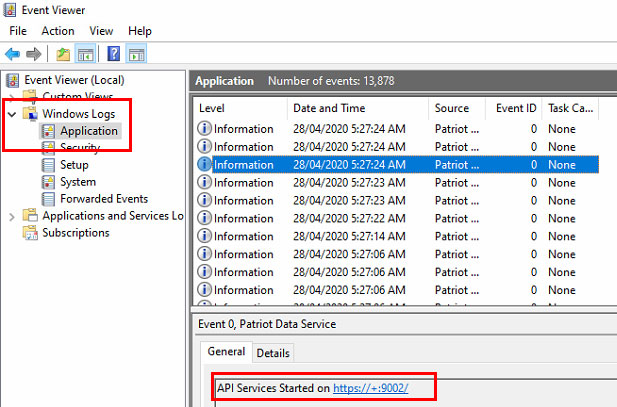Open the Help question mark toolbar icon

coord(114,54)
